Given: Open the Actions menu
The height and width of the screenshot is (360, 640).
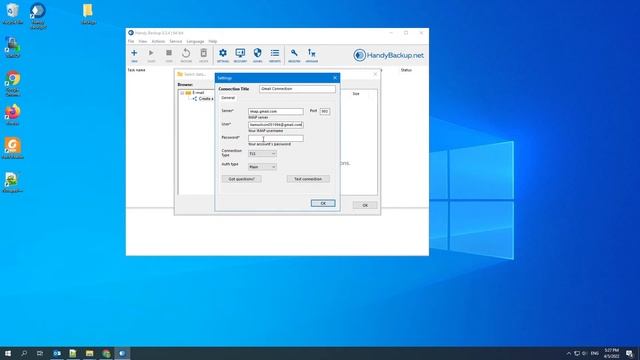Looking at the screenshot, I should (x=158, y=41).
